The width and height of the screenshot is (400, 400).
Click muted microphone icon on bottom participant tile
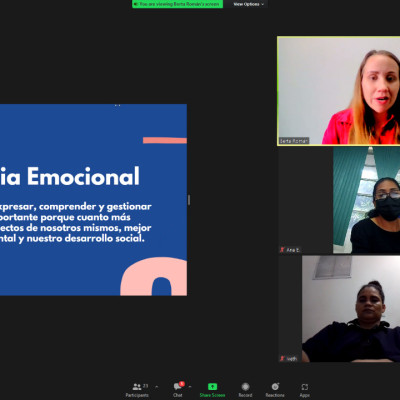coord(282,358)
